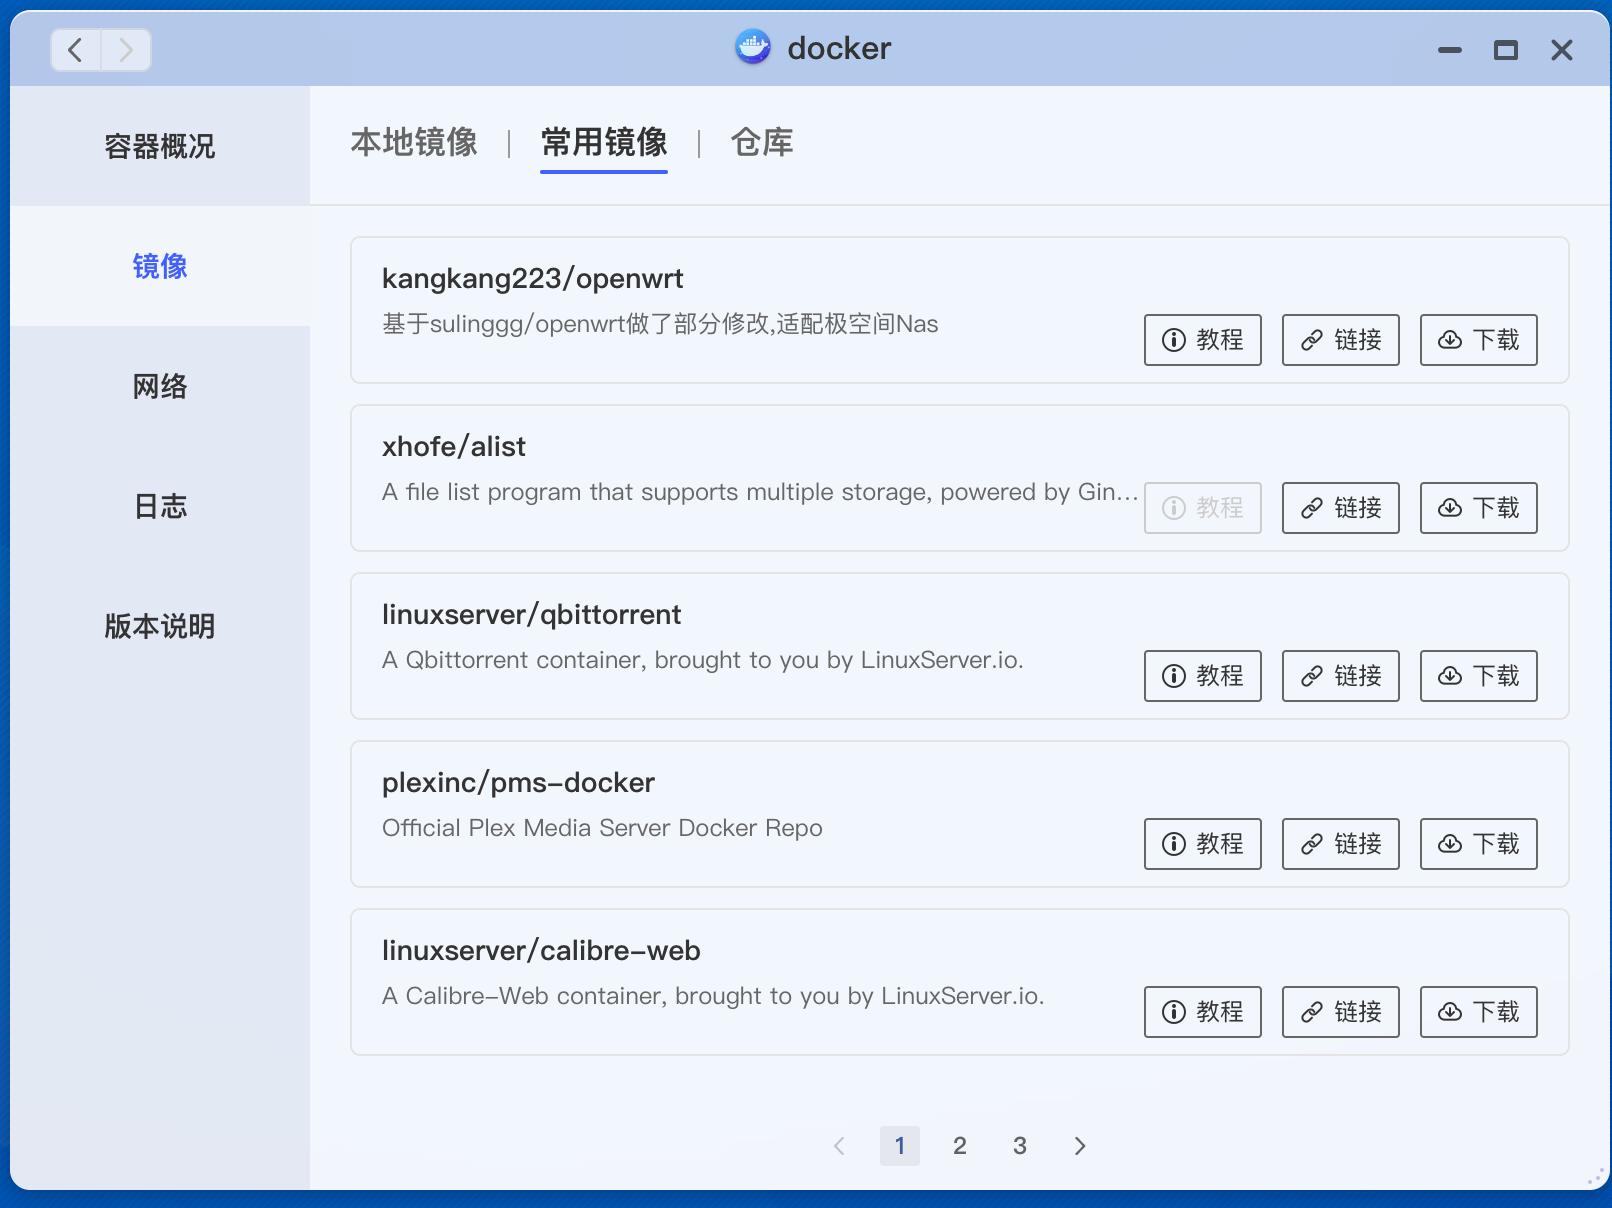Select 版本说明 in the sidebar
This screenshot has height=1208, width=1612.
click(159, 627)
